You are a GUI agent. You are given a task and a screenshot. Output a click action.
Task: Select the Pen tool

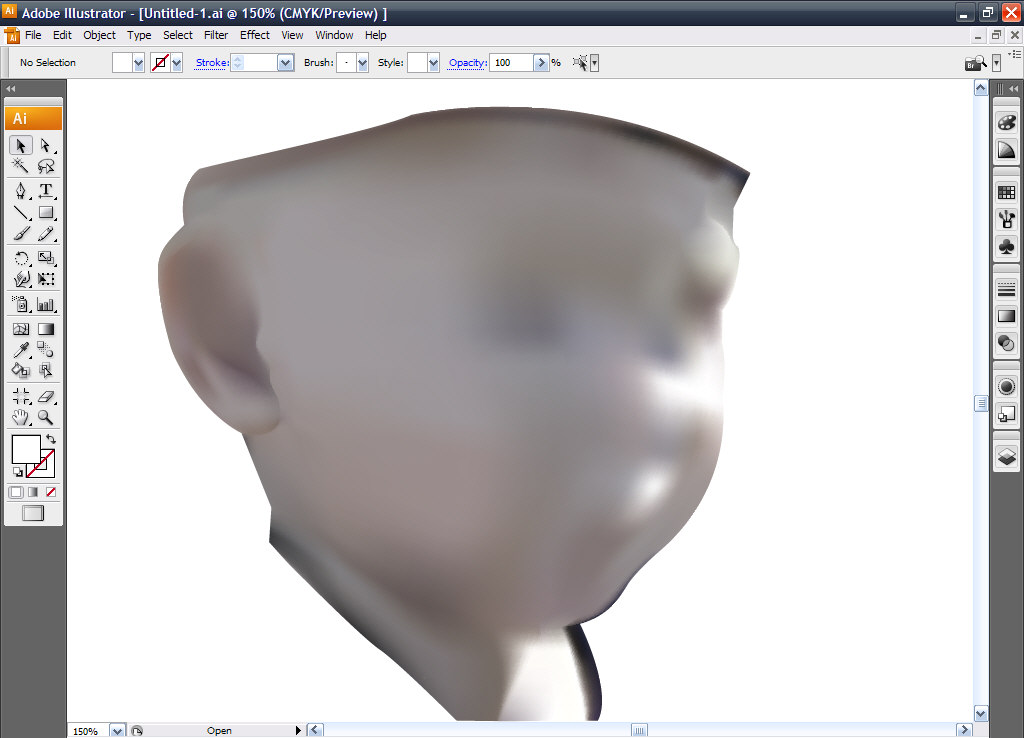pyautogui.click(x=21, y=190)
